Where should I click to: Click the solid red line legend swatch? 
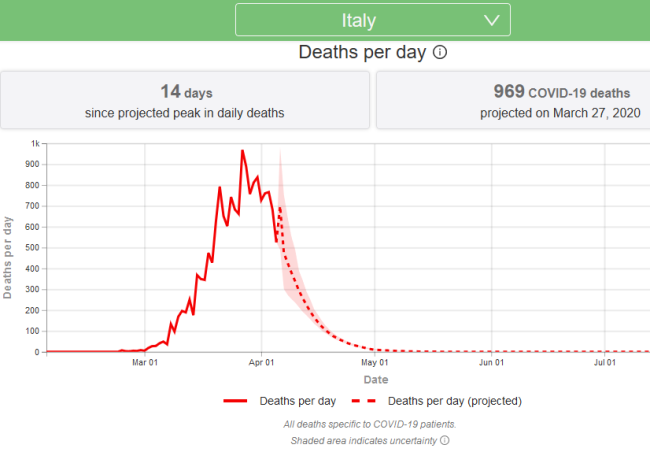[x=236, y=400]
